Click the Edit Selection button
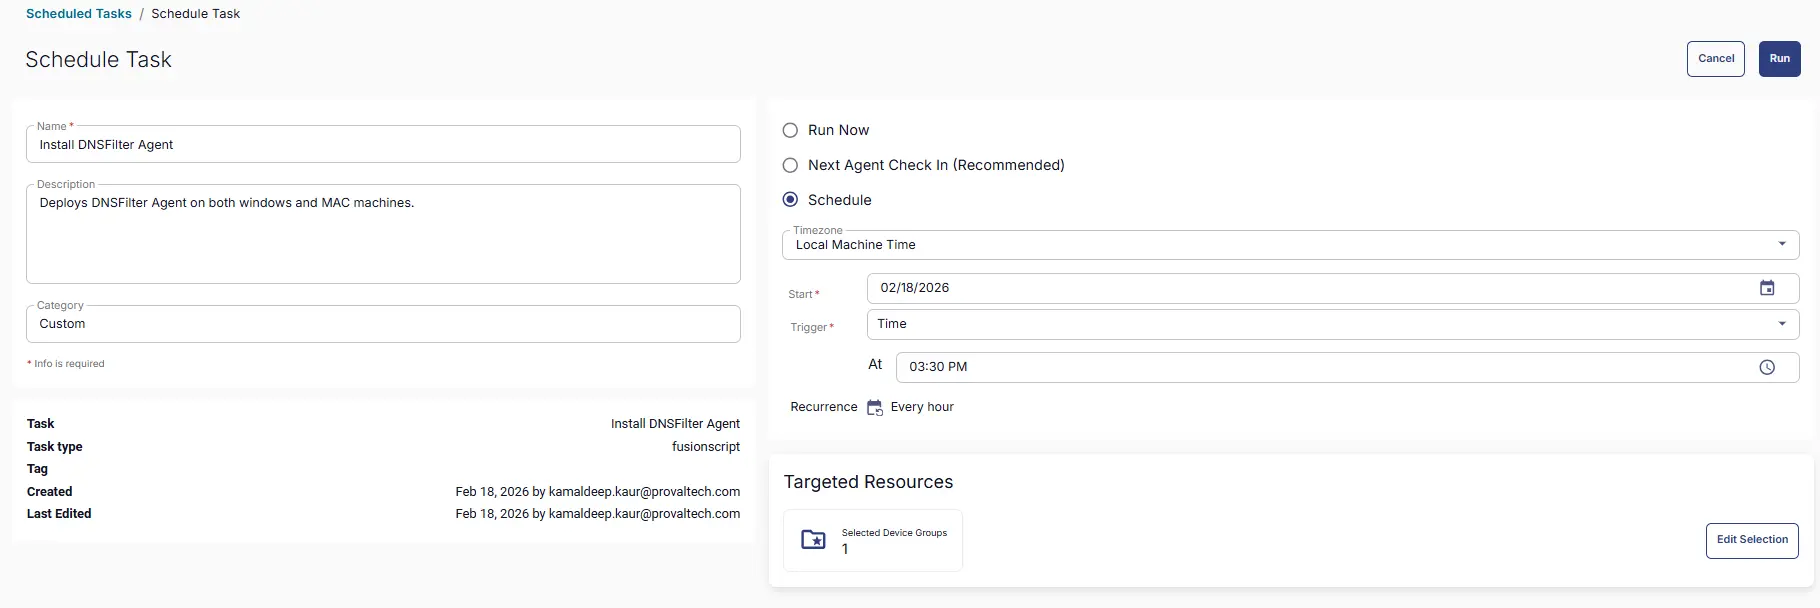This screenshot has height=608, width=1820. pos(1752,540)
